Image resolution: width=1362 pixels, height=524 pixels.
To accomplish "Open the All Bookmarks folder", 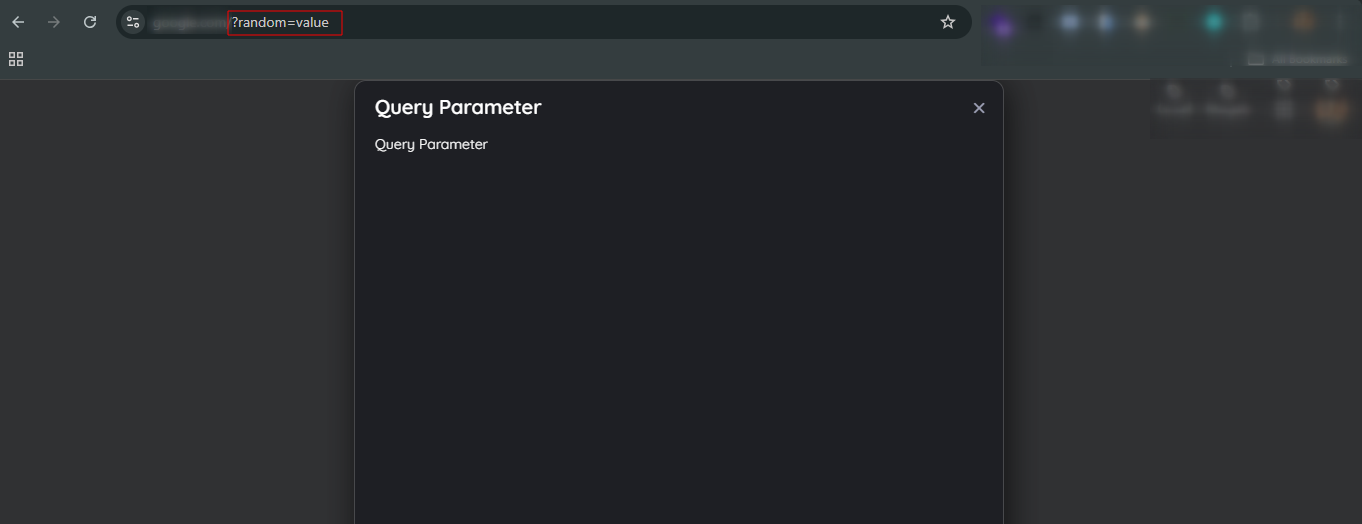I will click(x=1297, y=59).
